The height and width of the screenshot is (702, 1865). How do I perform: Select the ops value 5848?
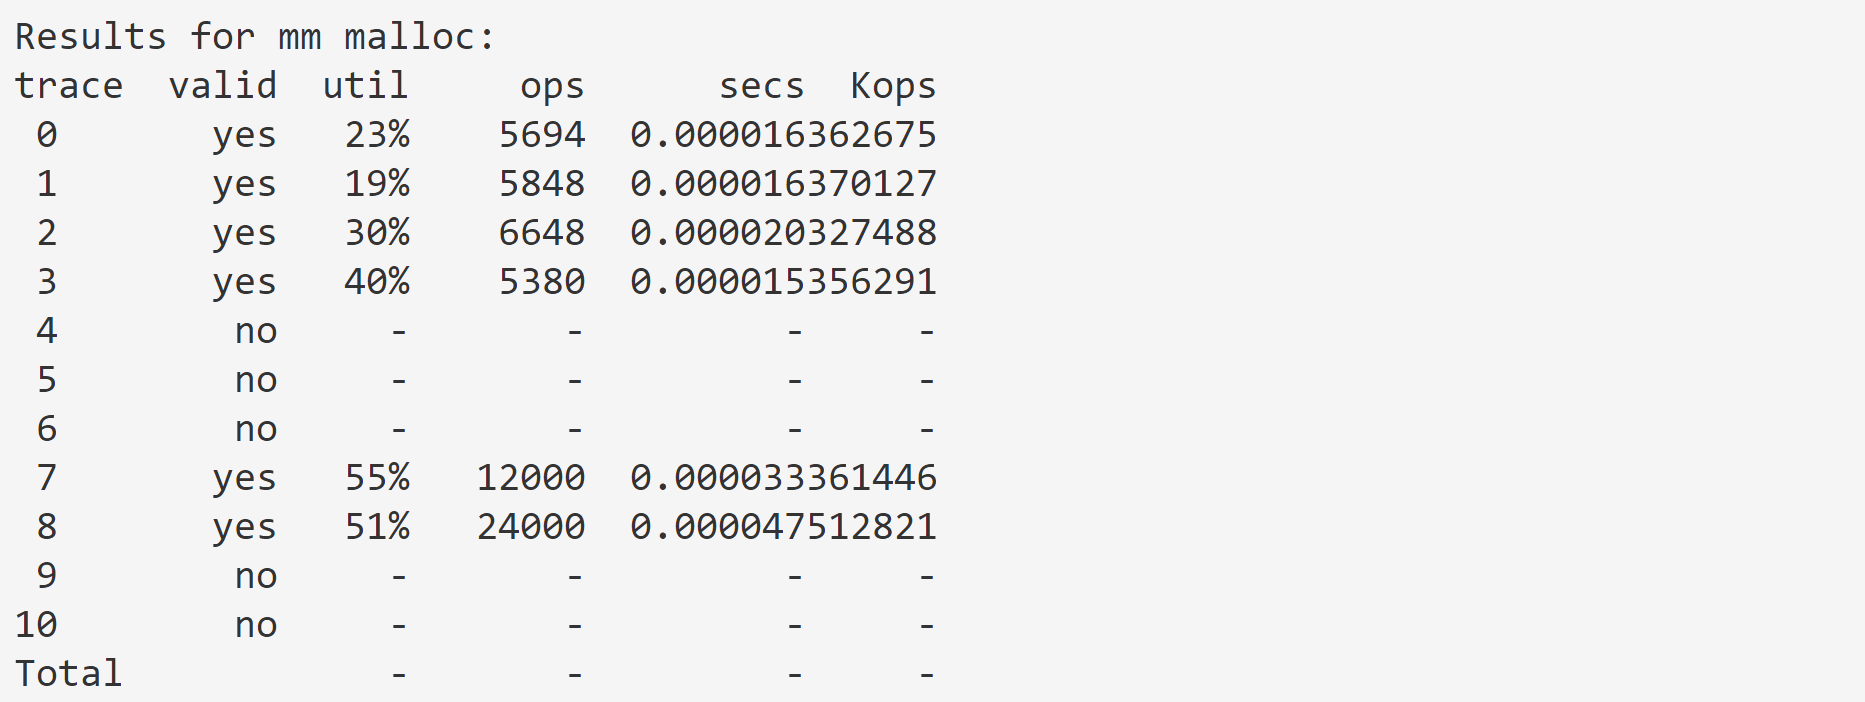(542, 184)
